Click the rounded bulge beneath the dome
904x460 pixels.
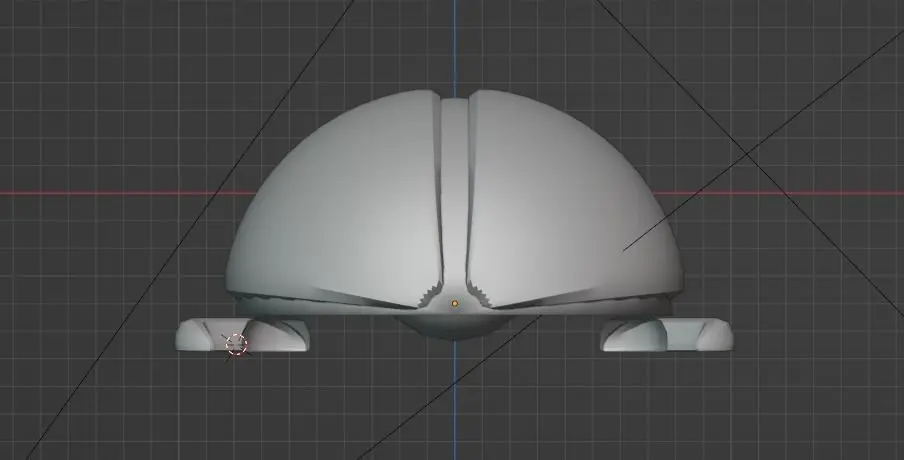455,327
